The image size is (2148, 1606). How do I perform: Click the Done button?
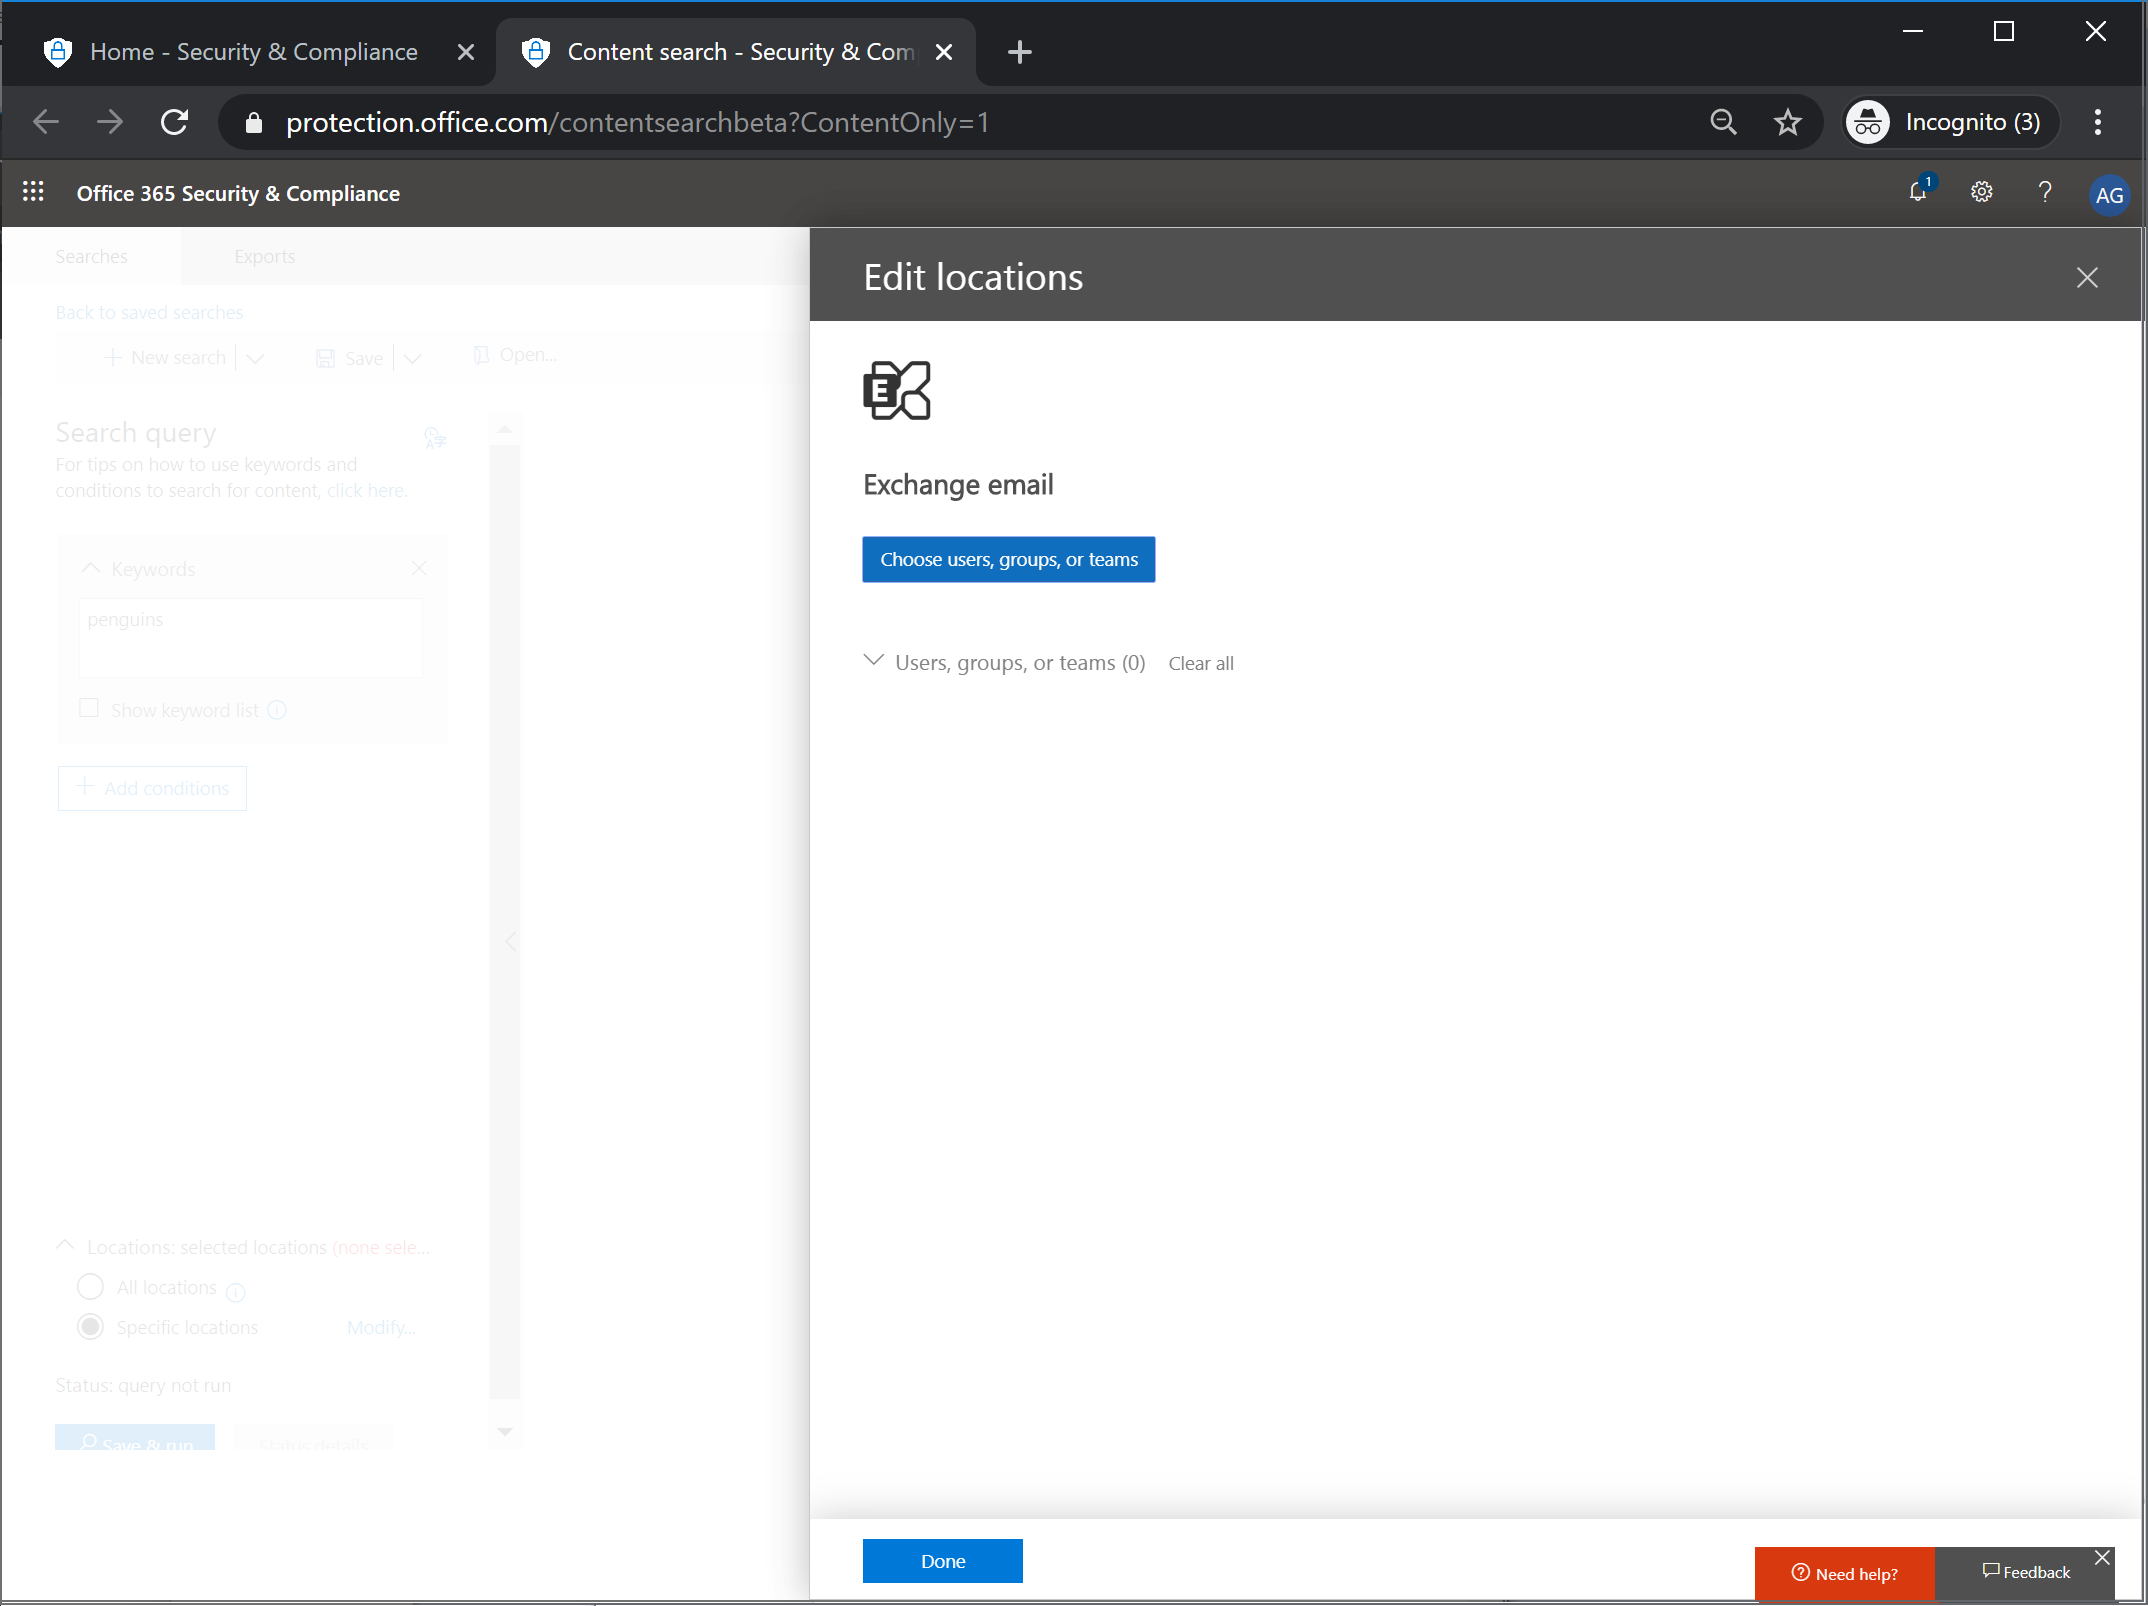942,1559
